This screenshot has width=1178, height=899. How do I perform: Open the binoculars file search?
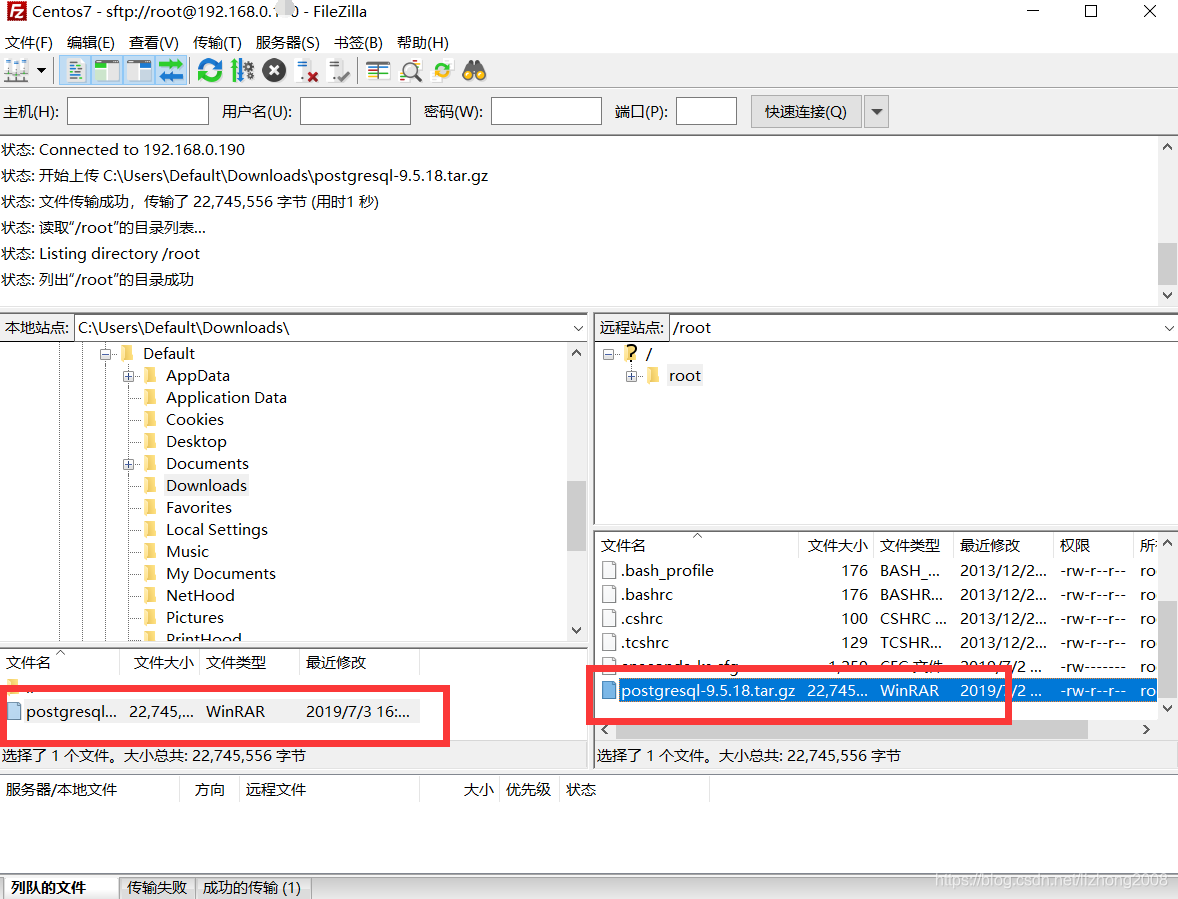tap(474, 71)
